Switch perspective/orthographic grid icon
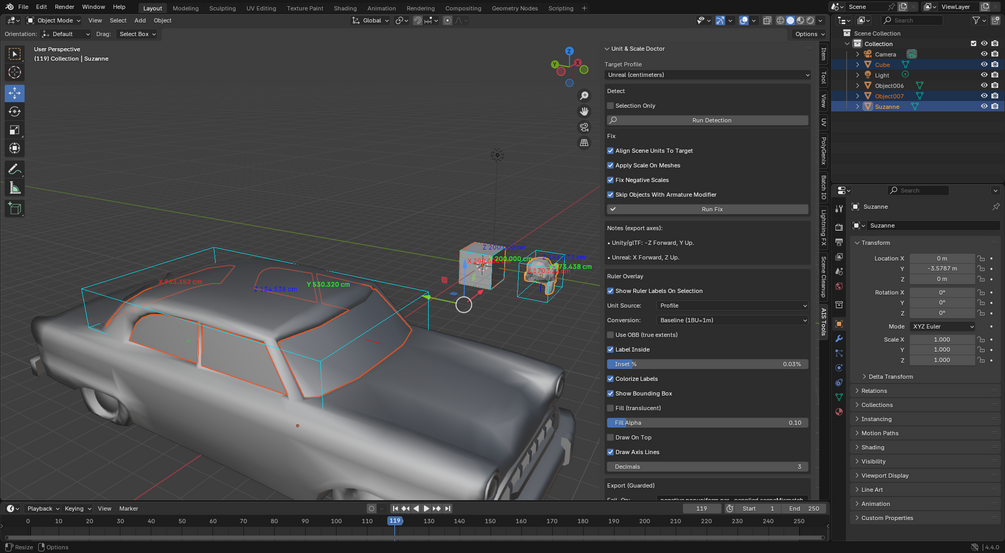 click(x=584, y=143)
